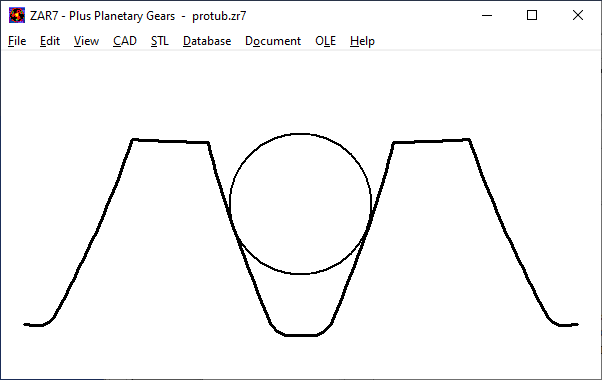Image resolution: width=602 pixels, height=380 pixels.
Task: Click the tooth gap root line at bottom
Action: tap(301, 335)
